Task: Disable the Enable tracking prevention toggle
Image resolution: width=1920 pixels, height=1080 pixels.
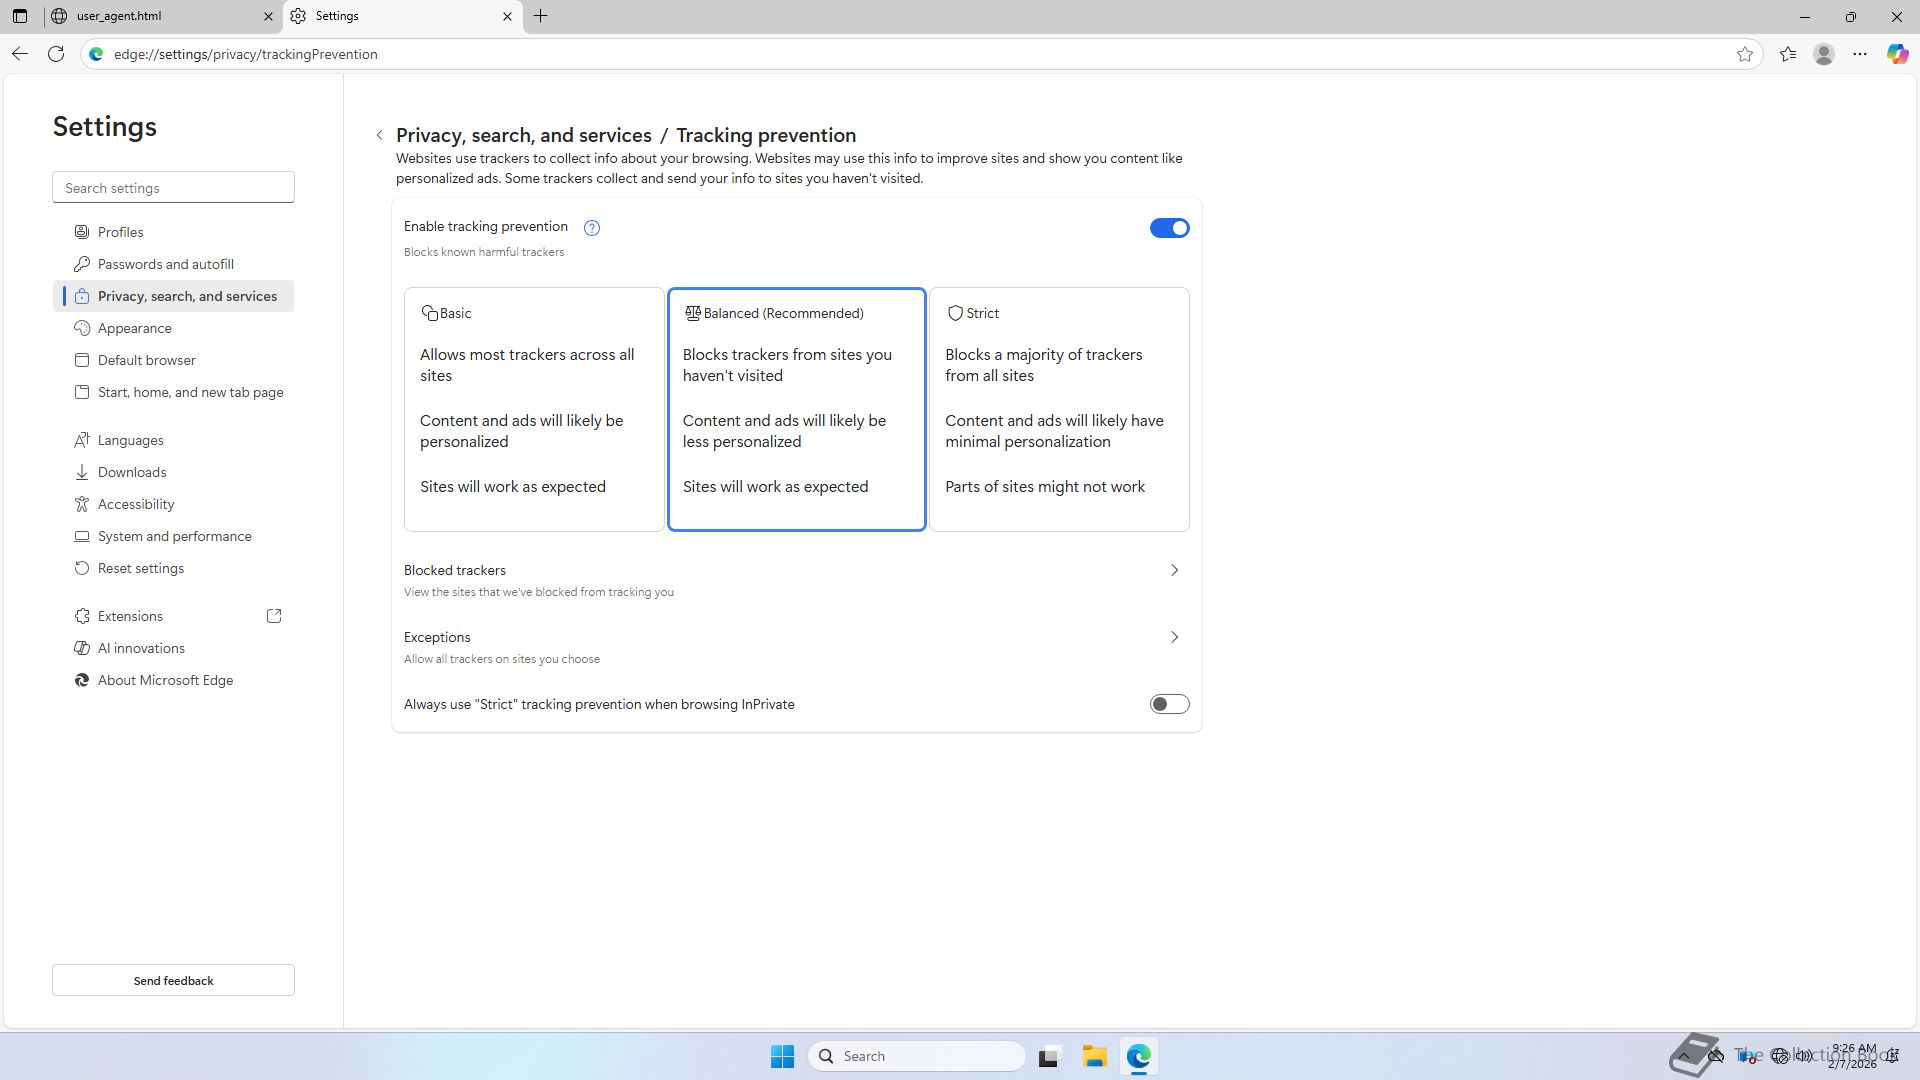Action: point(1169,228)
